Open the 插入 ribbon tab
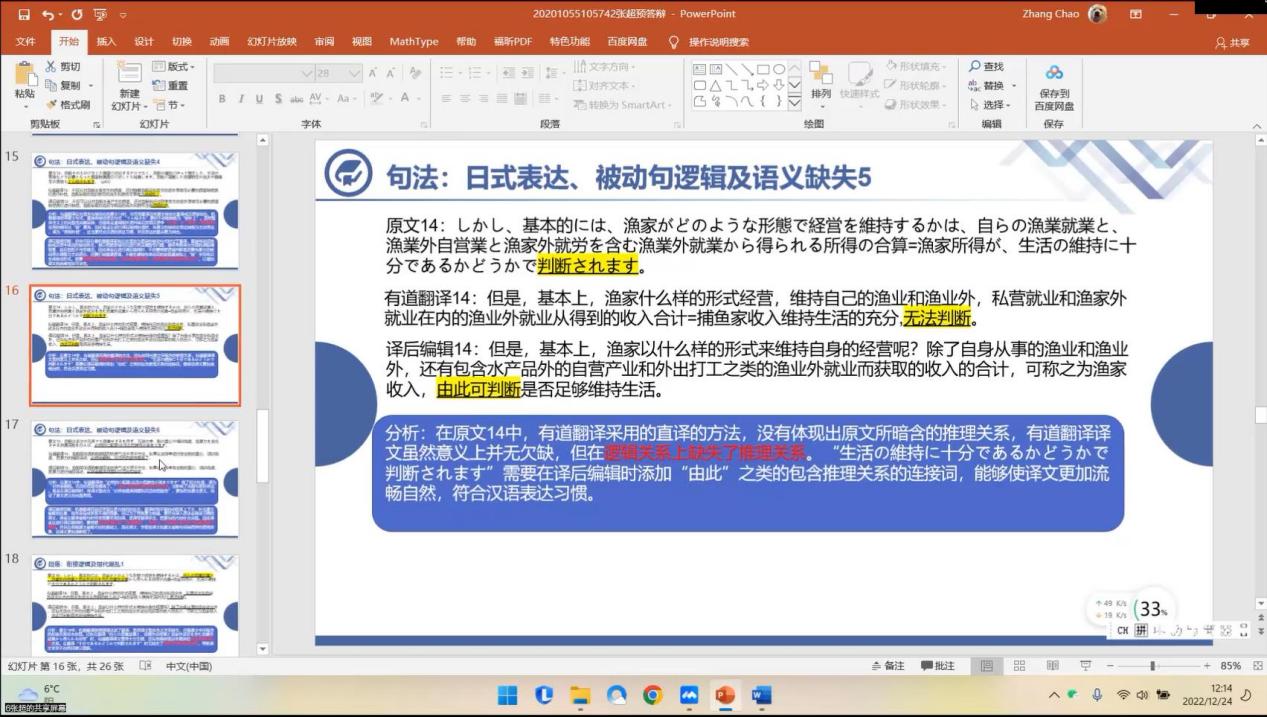Viewport: 1267px width, 717px height. pos(106,42)
